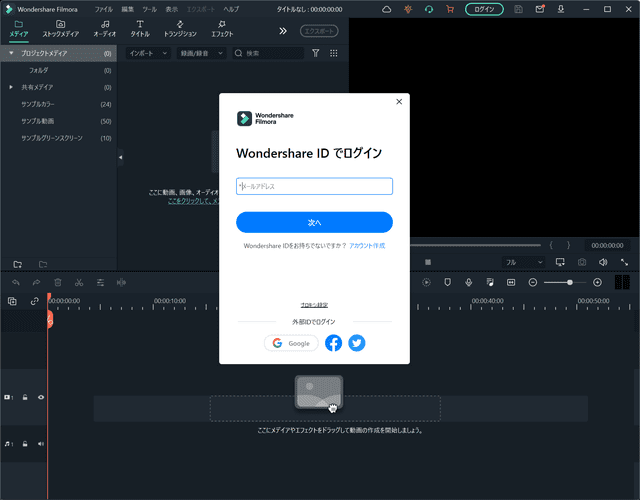This screenshot has height=500, width=640.
Task: Click the voiceover microphone icon
Action: click(x=469, y=282)
